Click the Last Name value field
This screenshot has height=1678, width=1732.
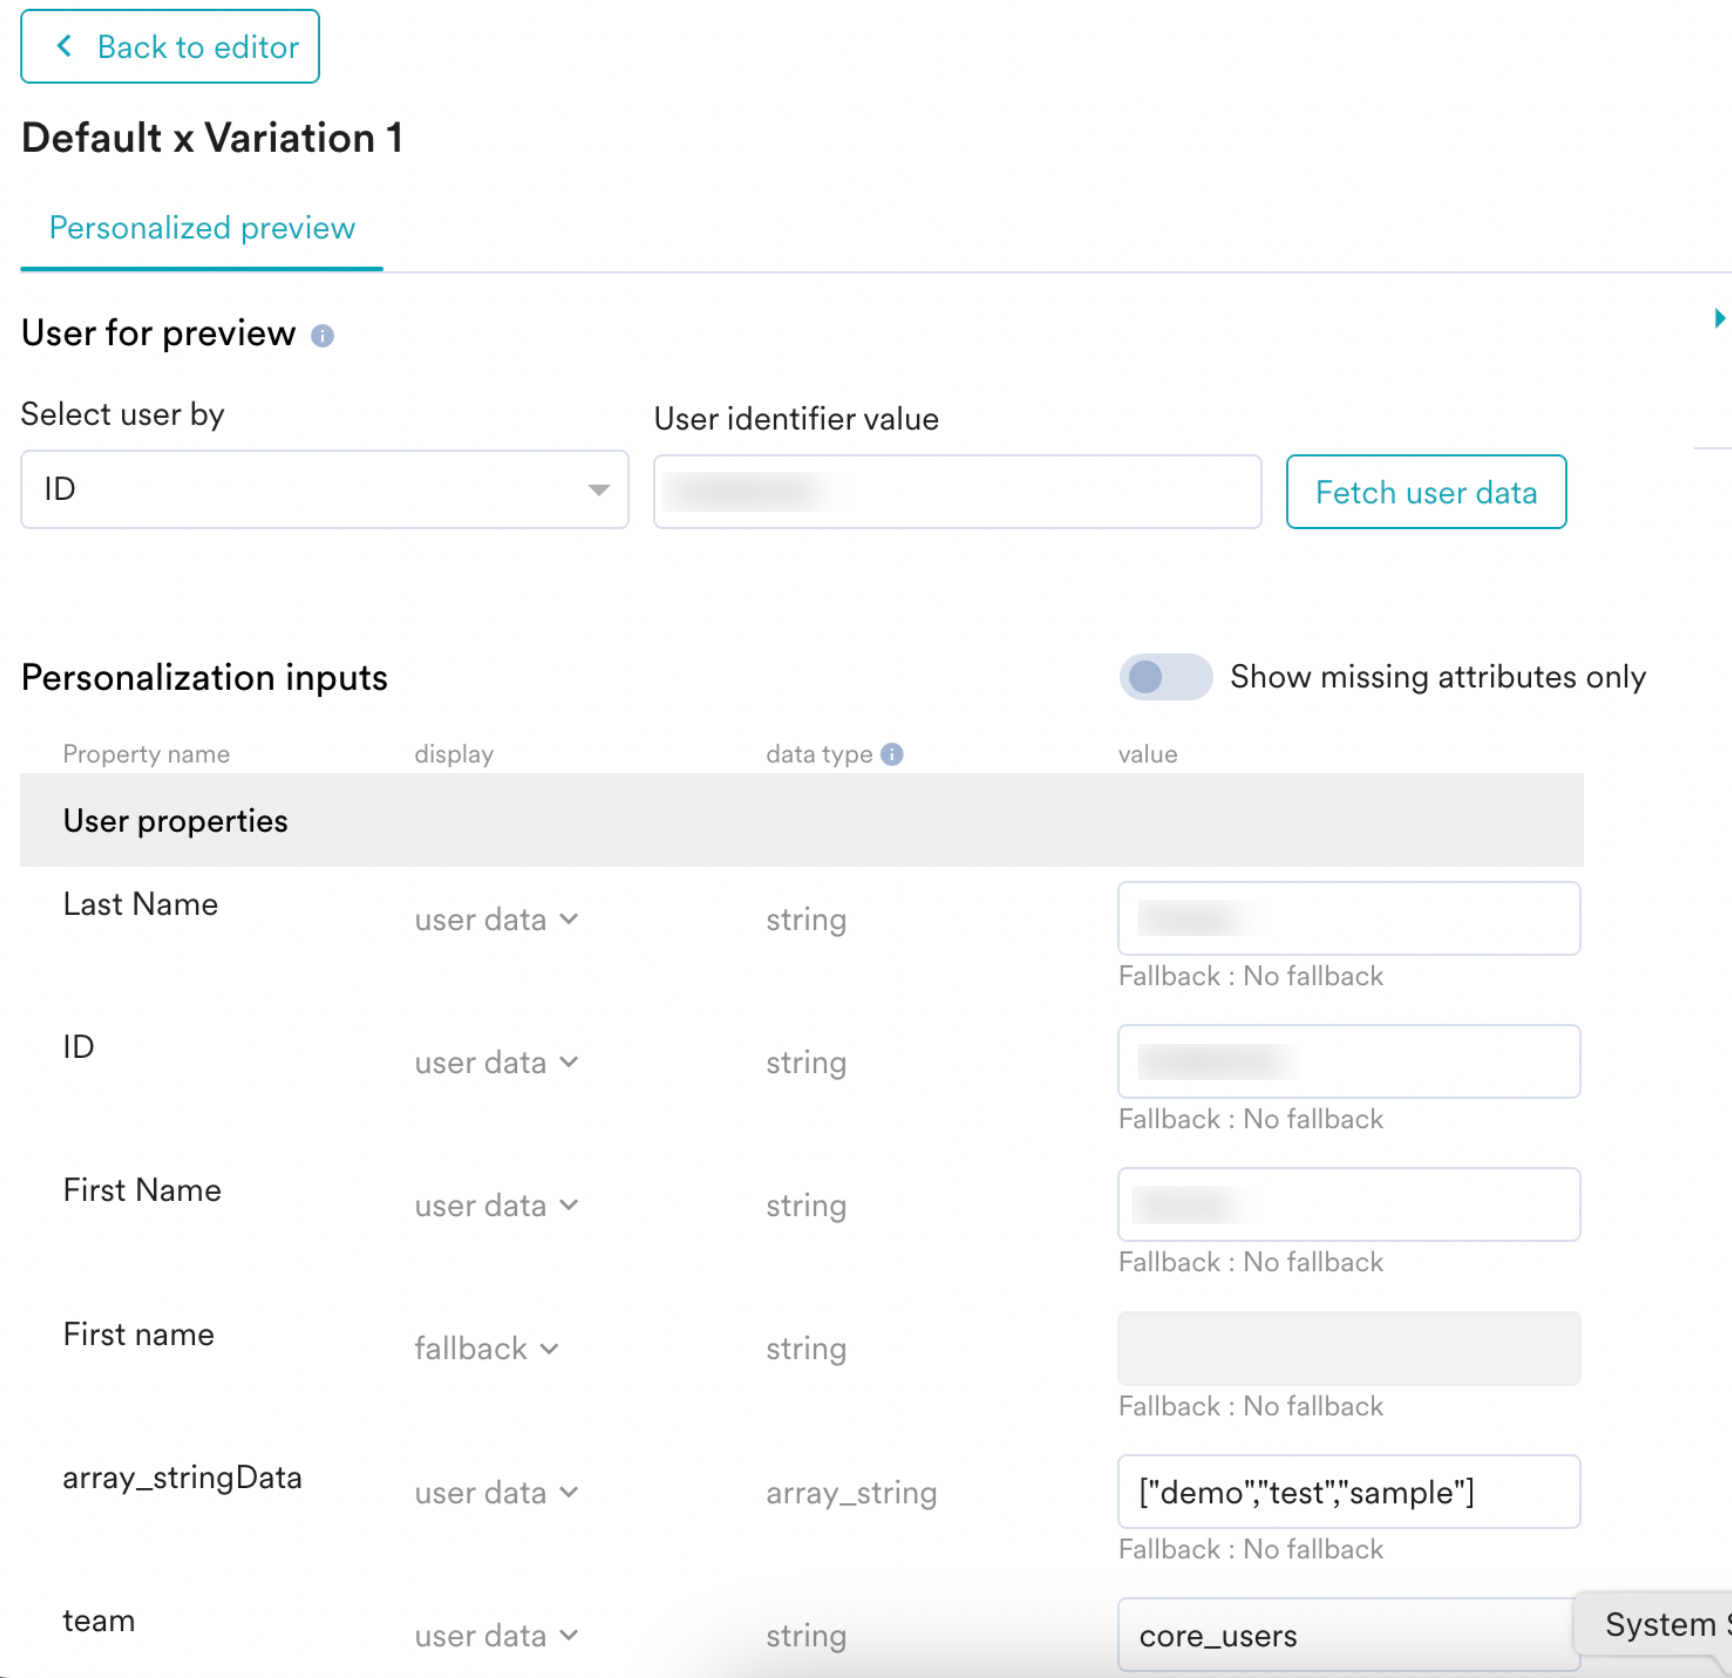point(1348,918)
